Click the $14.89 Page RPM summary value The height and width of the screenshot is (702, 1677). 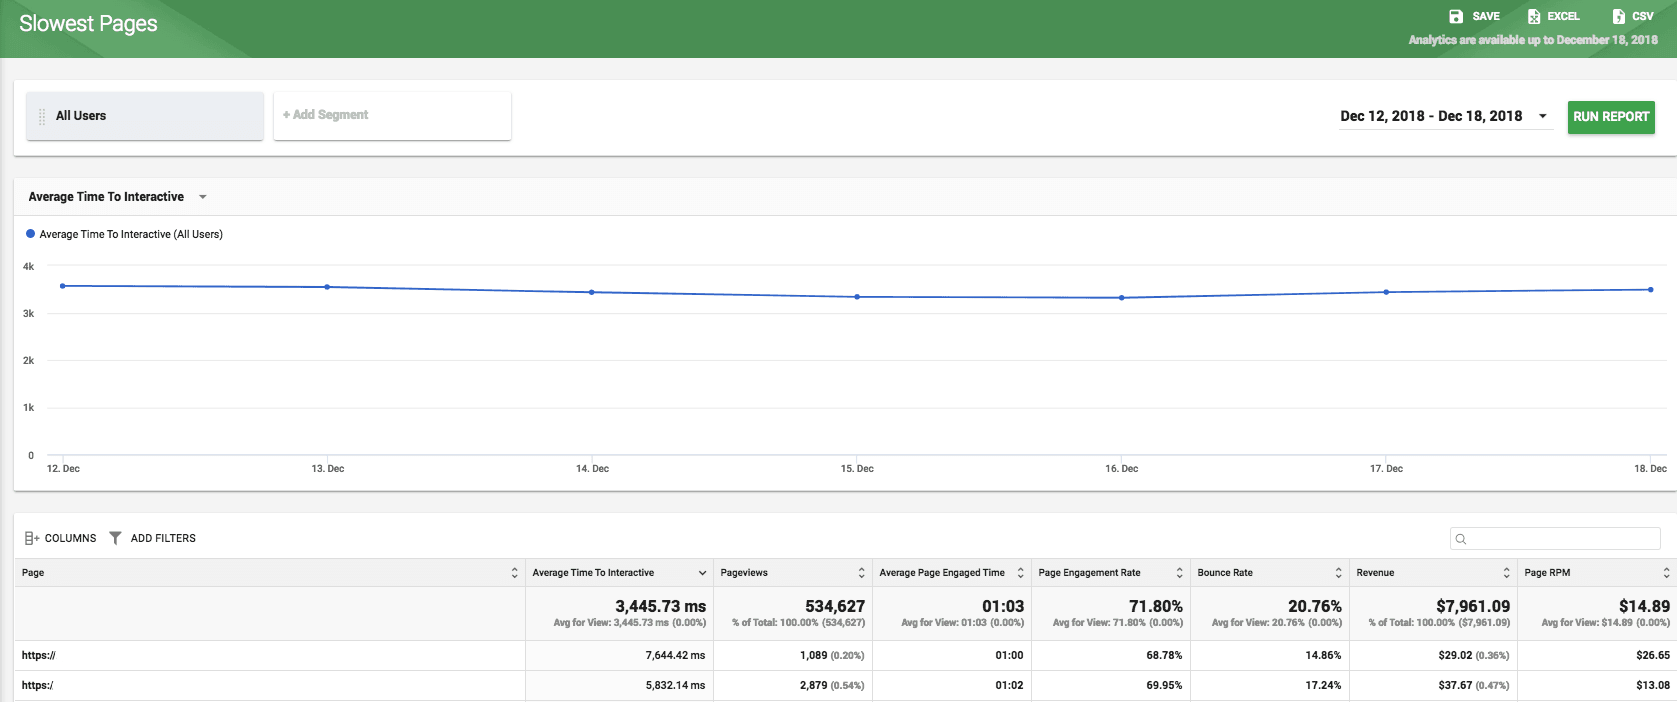1644,606
